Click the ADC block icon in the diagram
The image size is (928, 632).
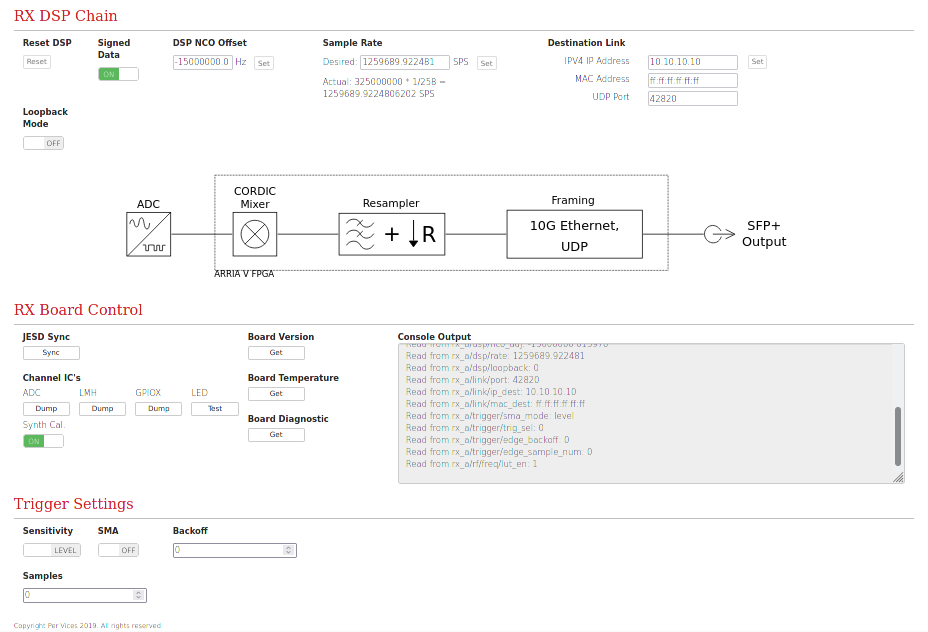tap(148, 234)
